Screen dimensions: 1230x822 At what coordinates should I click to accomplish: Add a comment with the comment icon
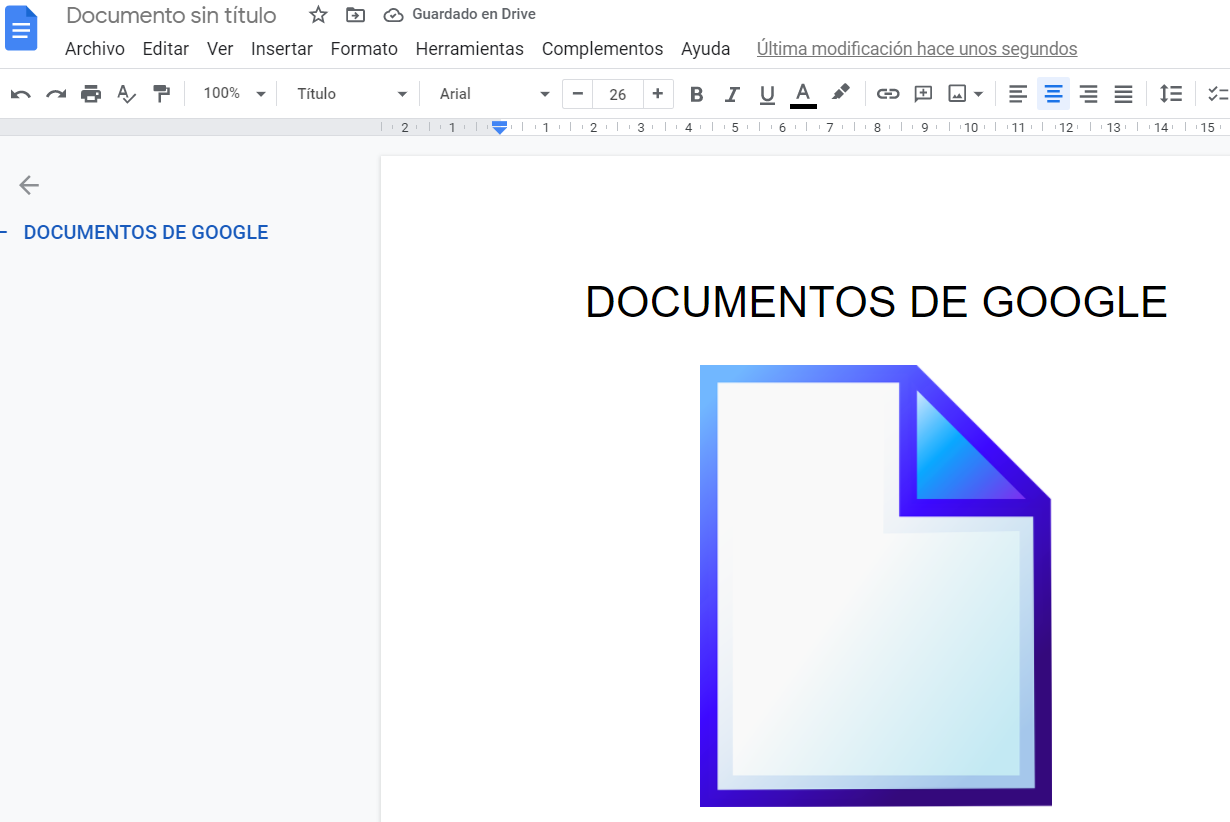coord(922,93)
